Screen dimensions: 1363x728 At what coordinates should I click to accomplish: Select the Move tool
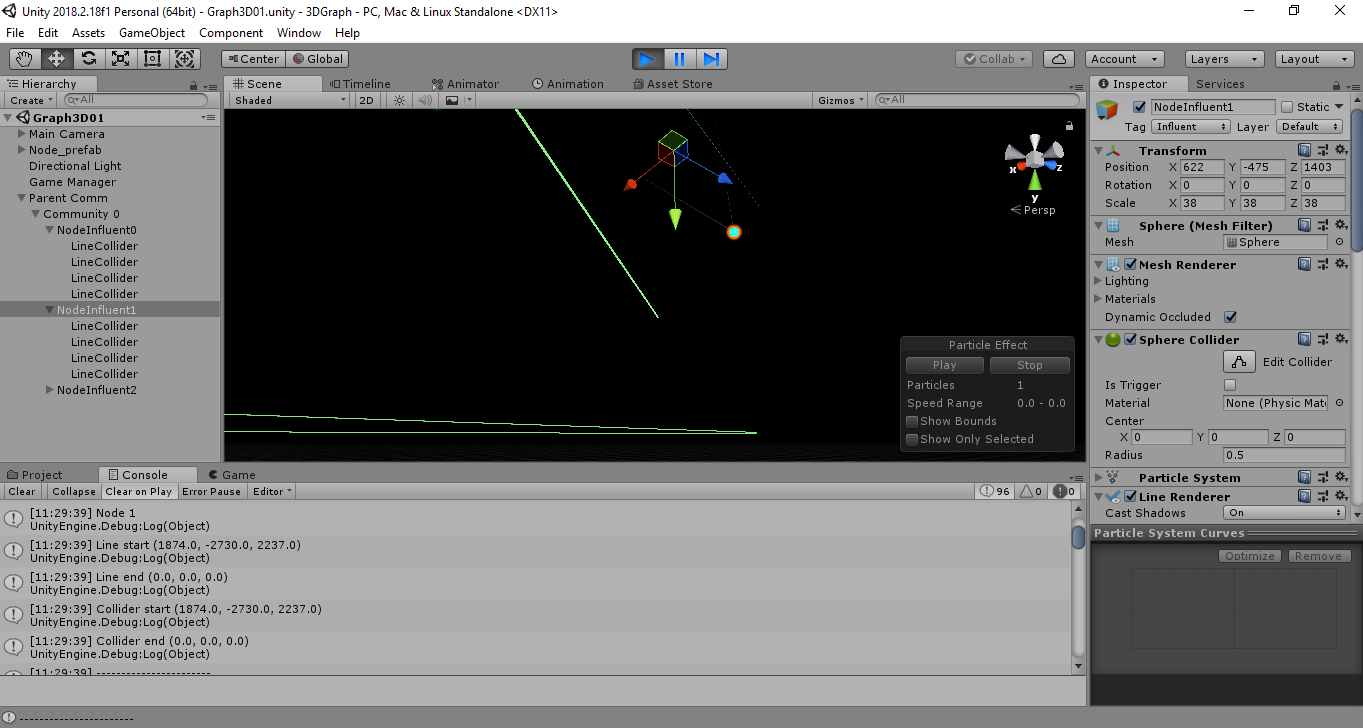click(x=57, y=59)
